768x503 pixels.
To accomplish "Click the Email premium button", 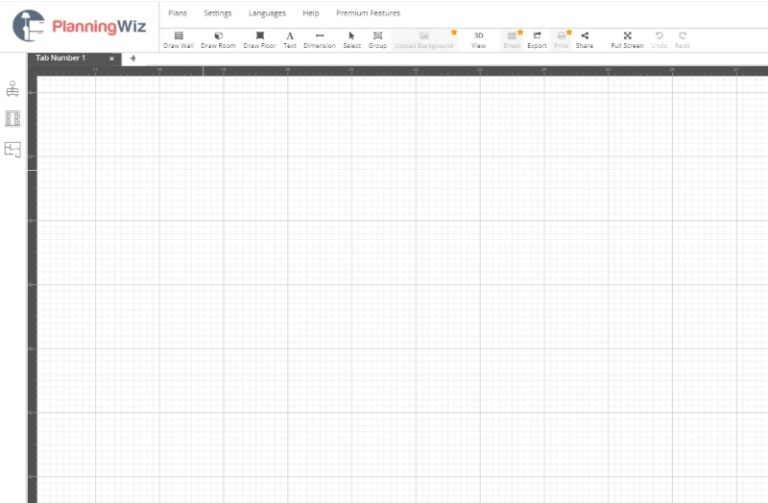I will (512, 40).
